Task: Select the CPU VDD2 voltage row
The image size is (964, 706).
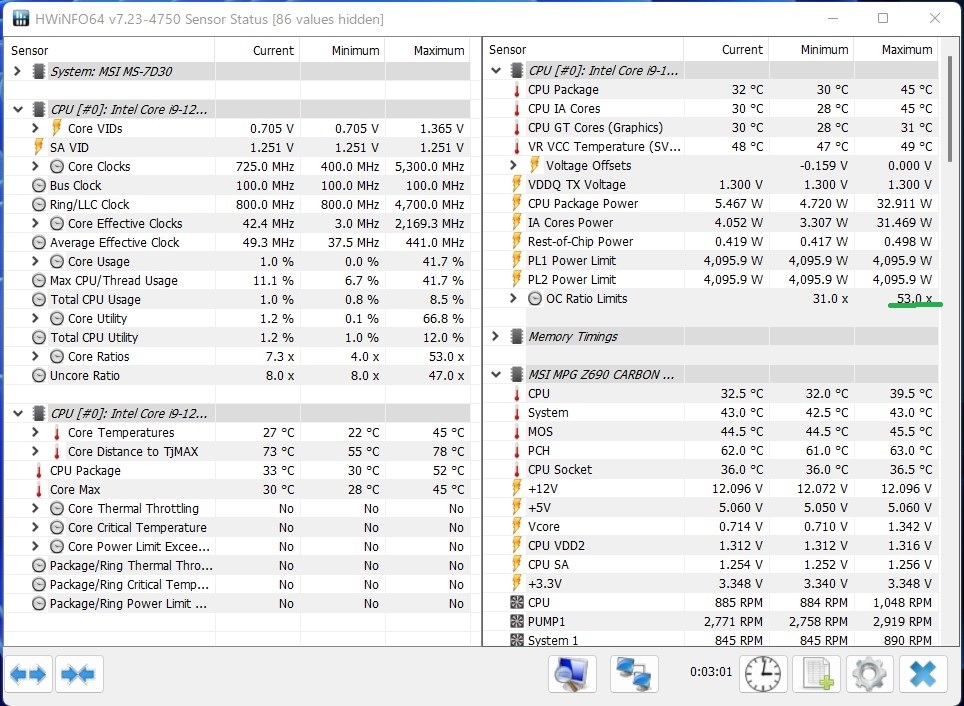Action: pyautogui.click(x=711, y=545)
